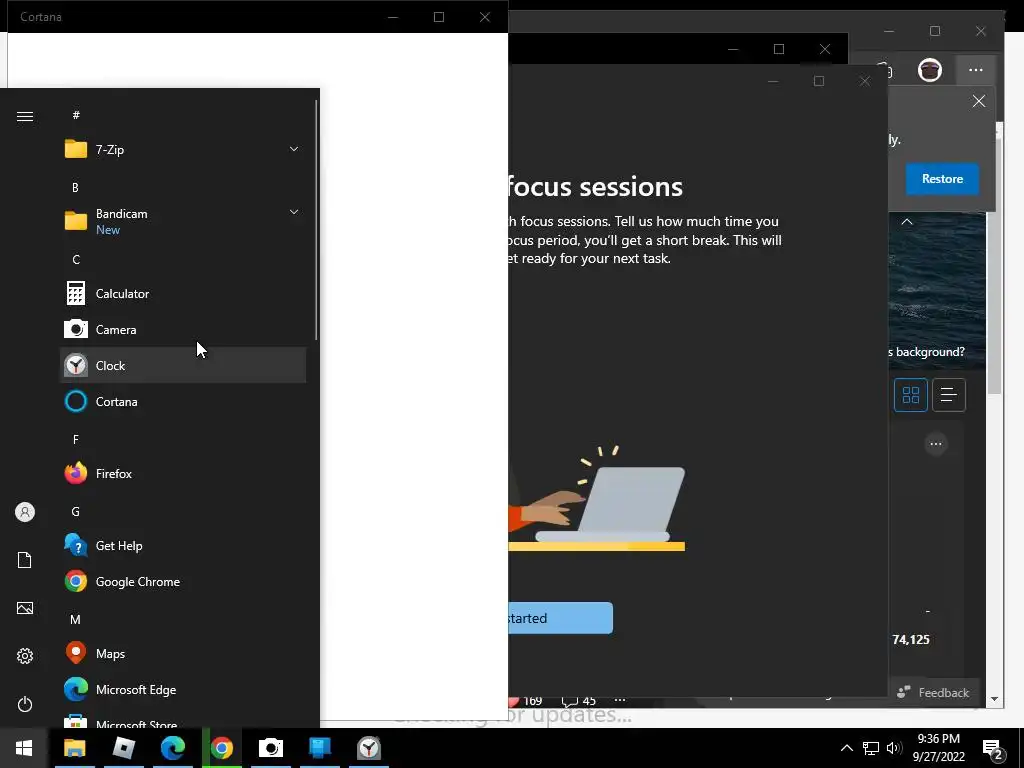Click the 'F' letter group header

(x=76, y=440)
